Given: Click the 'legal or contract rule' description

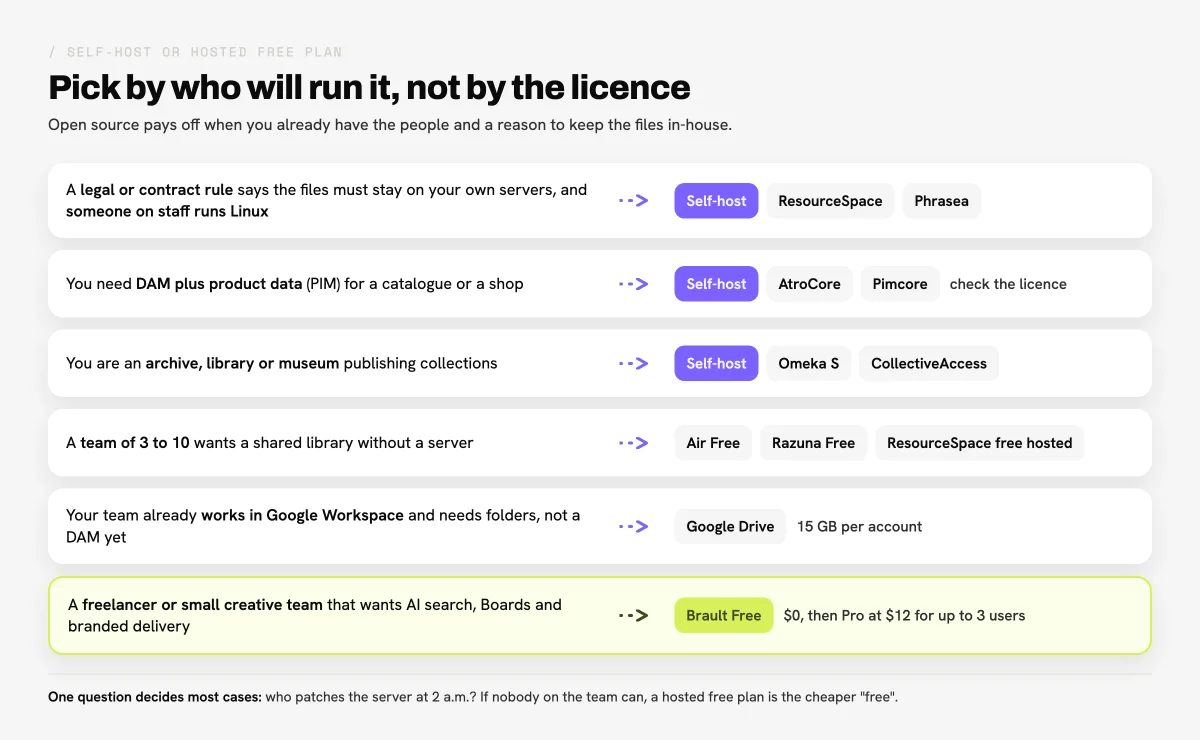Looking at the screenshot, I should pyautogui.click(x=327, y=200).
